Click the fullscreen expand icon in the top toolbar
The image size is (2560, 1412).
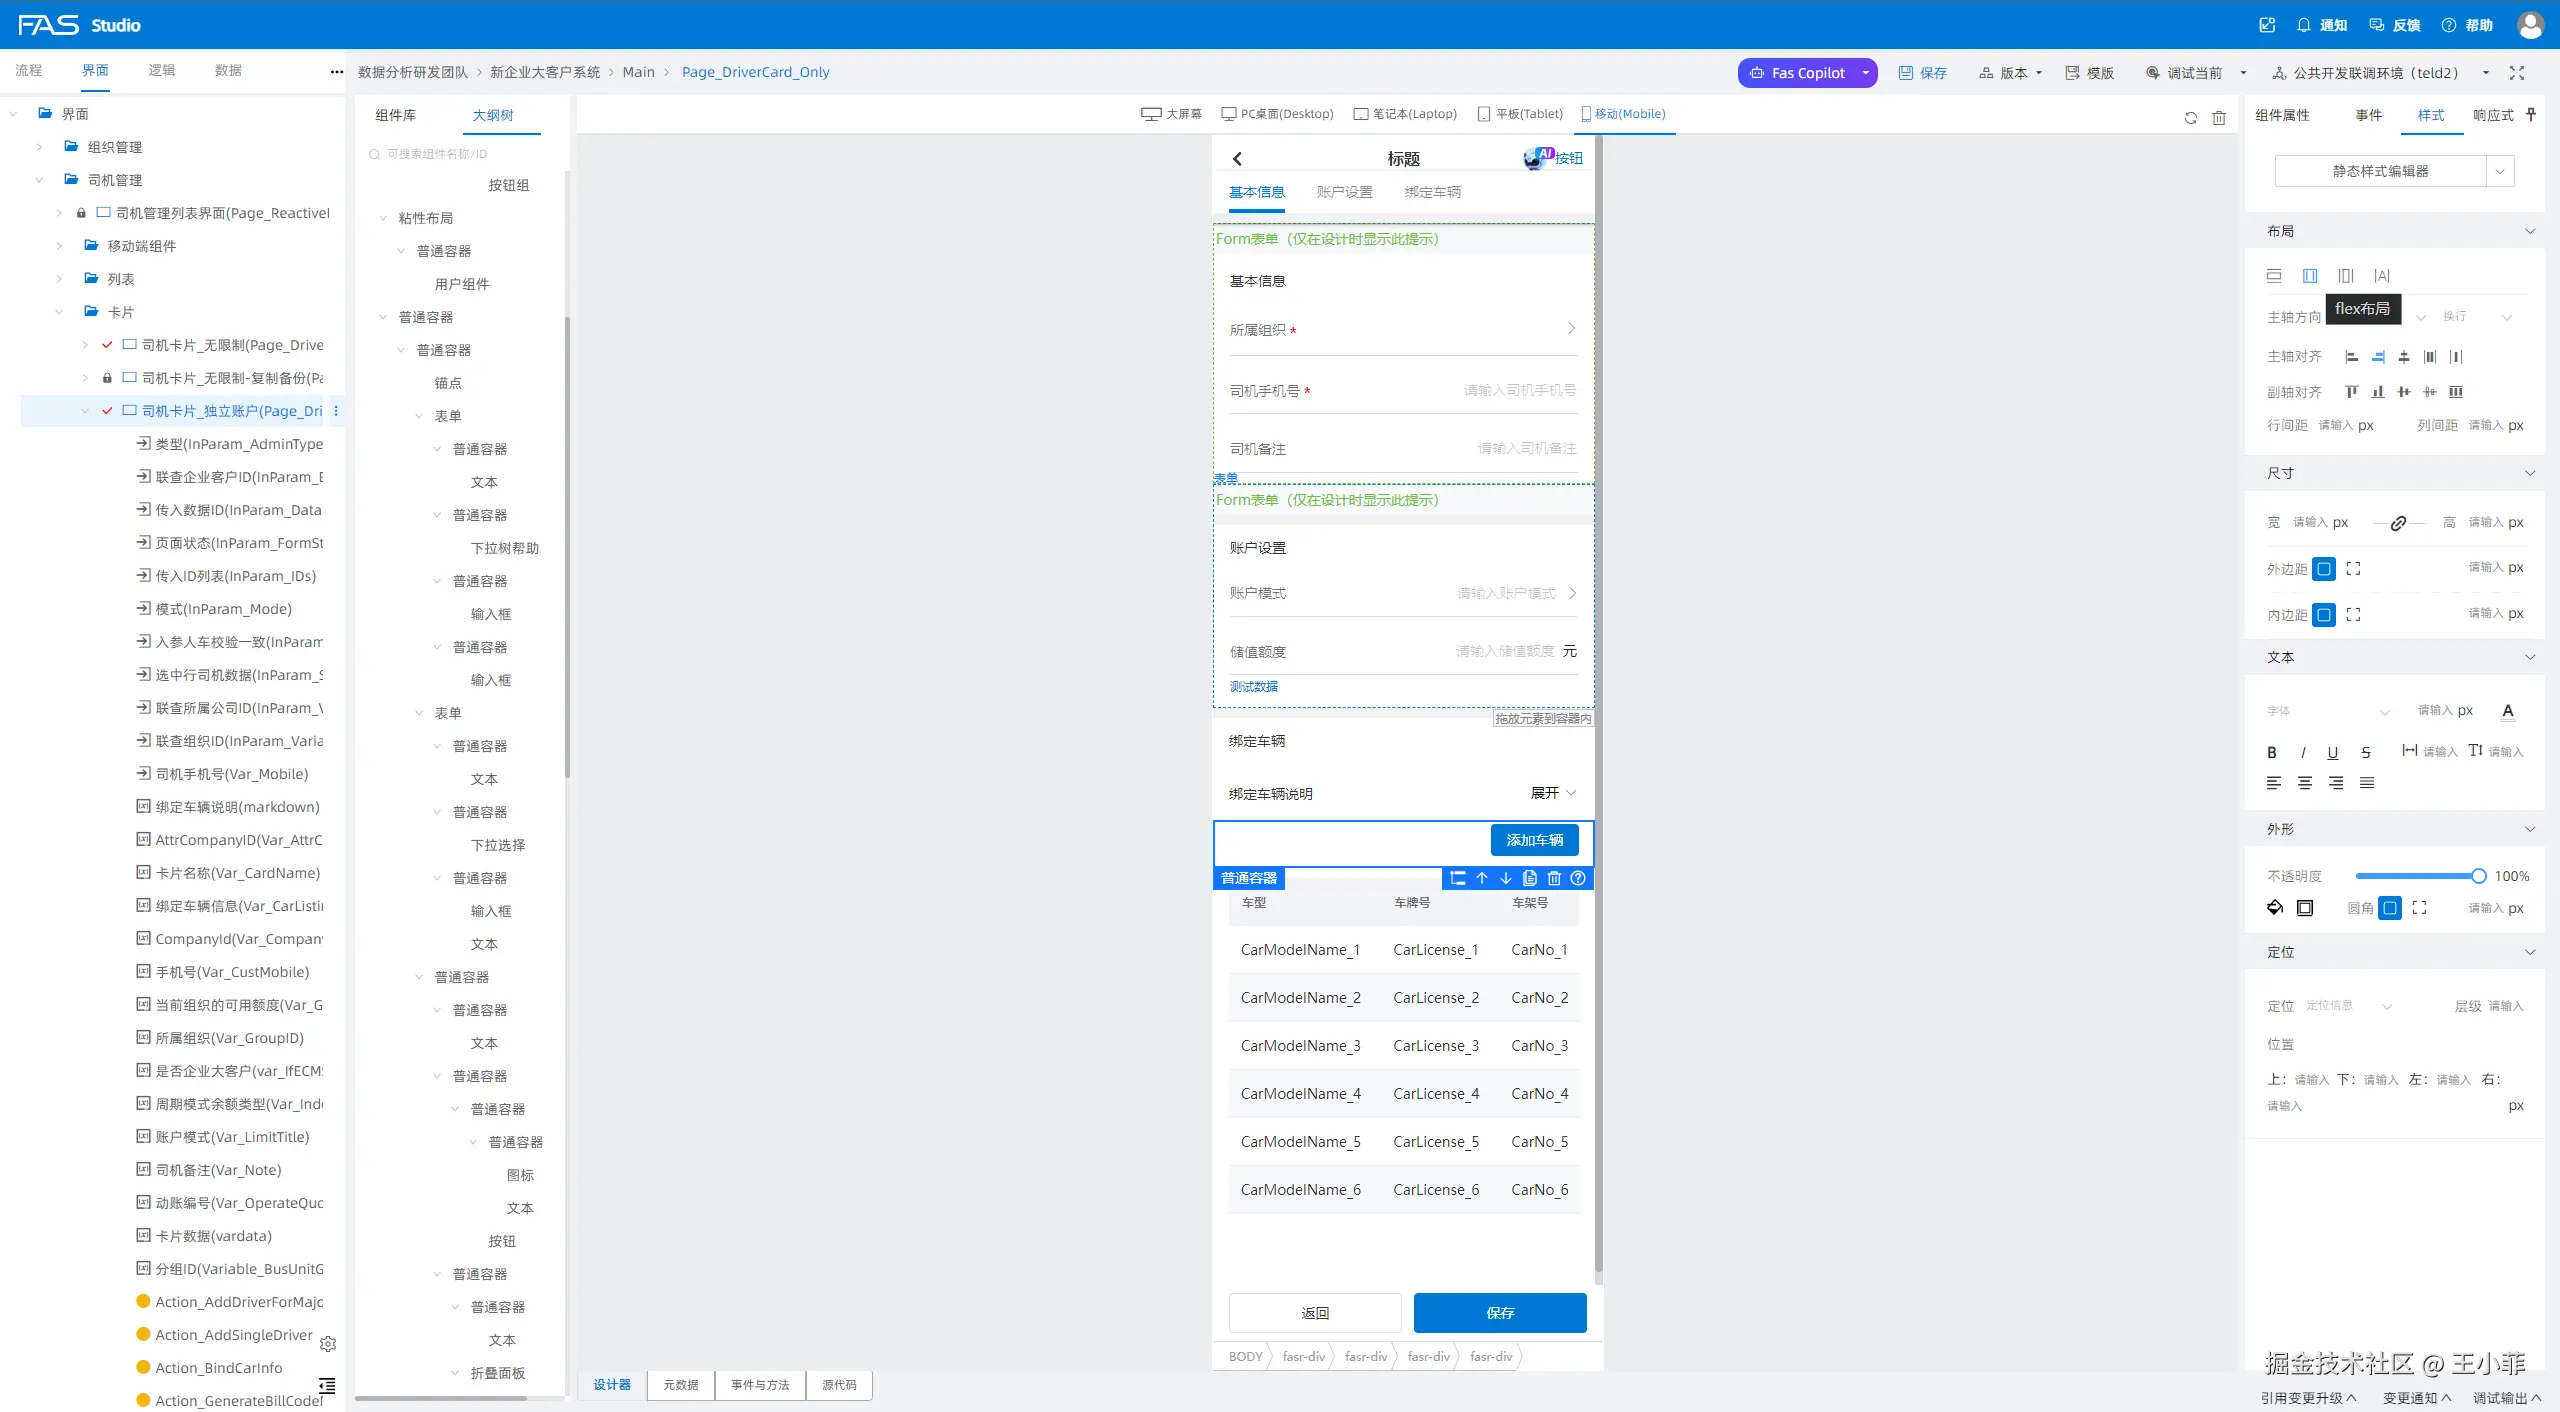[x=2517, y=73]
